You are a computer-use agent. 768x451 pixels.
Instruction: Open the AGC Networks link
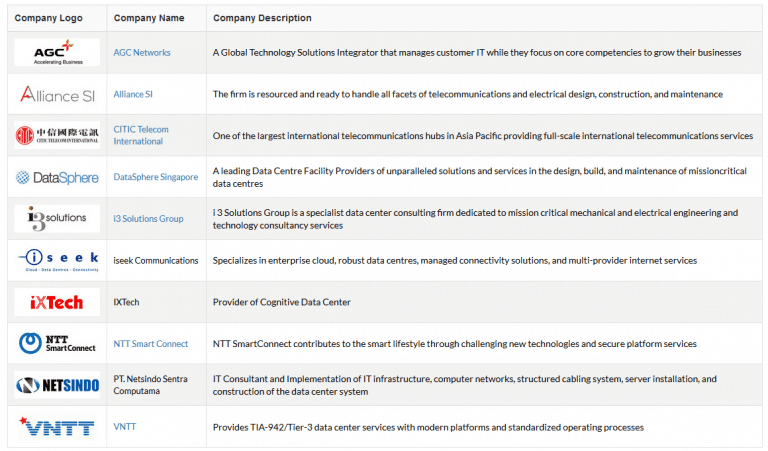(142, 52)
